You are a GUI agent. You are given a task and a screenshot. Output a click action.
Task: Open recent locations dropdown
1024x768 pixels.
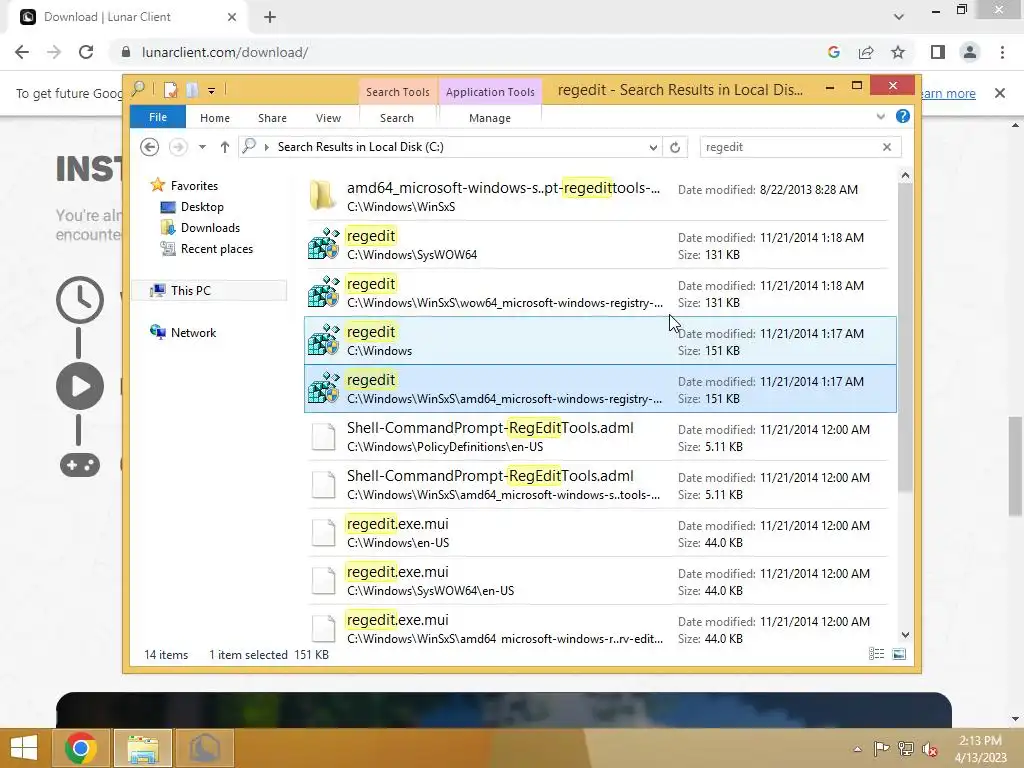tap(202, 147)
